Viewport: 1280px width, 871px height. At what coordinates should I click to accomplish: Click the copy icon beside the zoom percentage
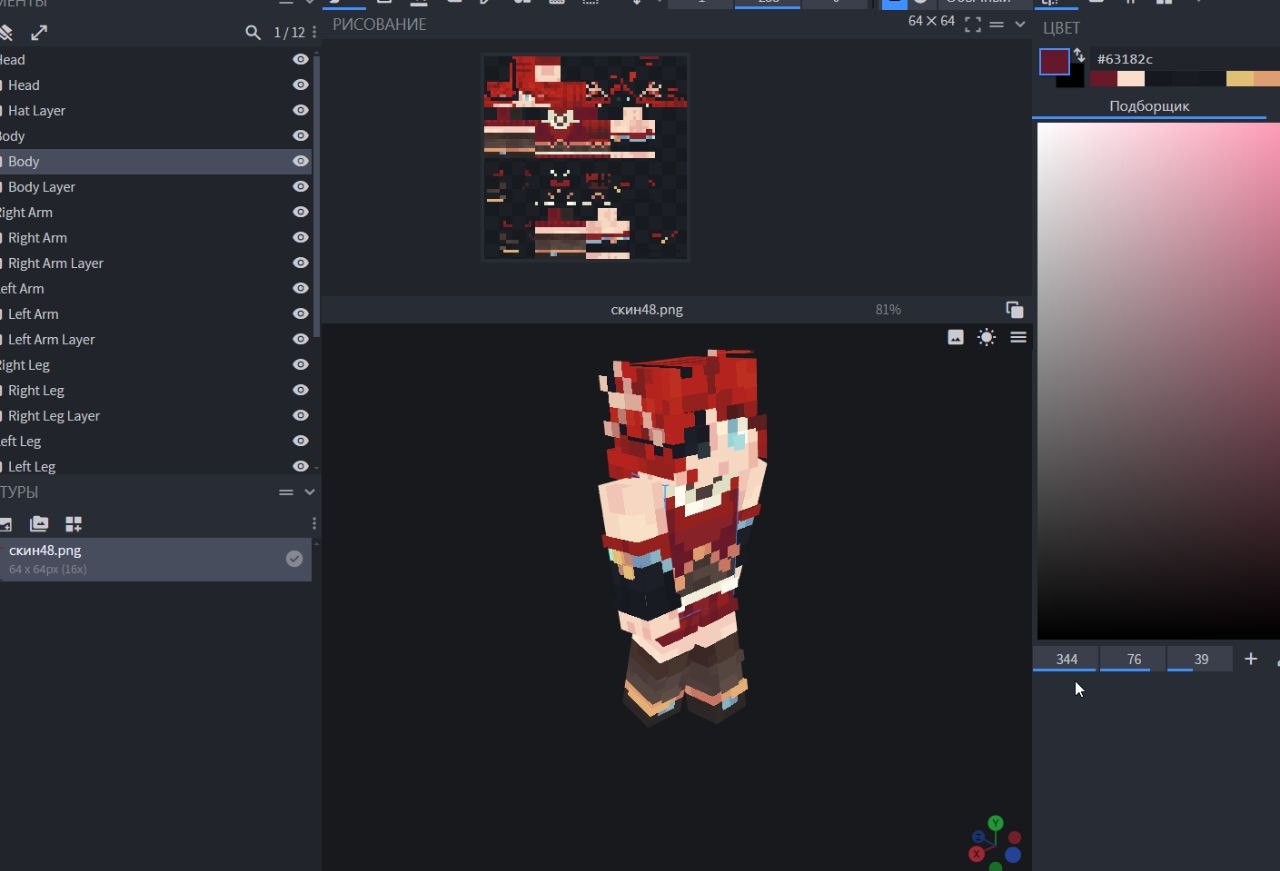[x=1014, y=310]
